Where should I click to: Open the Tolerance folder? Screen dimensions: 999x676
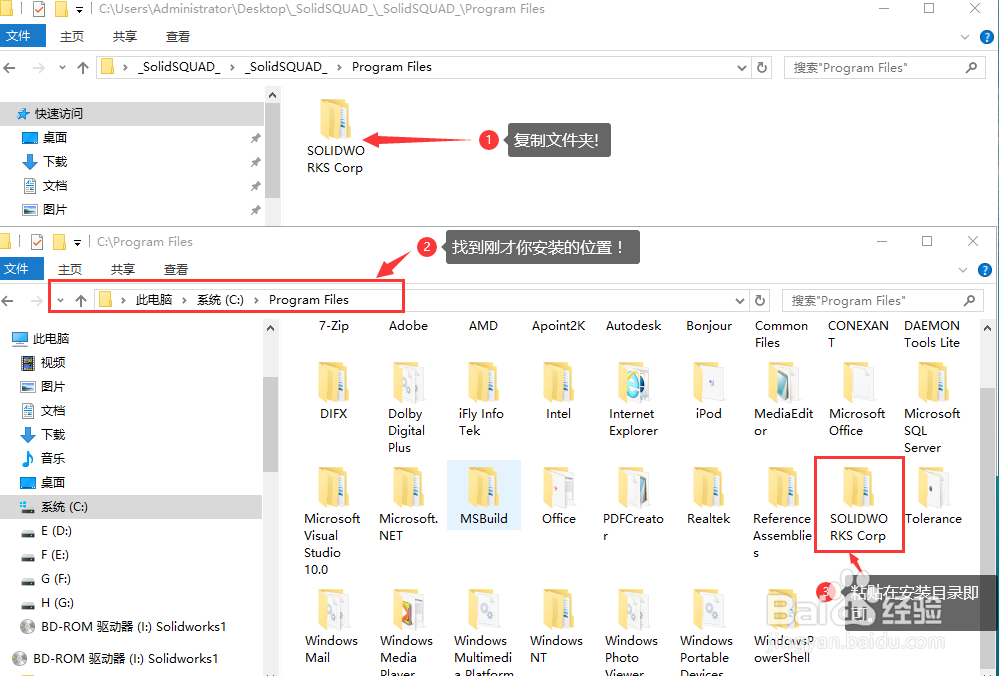click(x=933, y=496)
